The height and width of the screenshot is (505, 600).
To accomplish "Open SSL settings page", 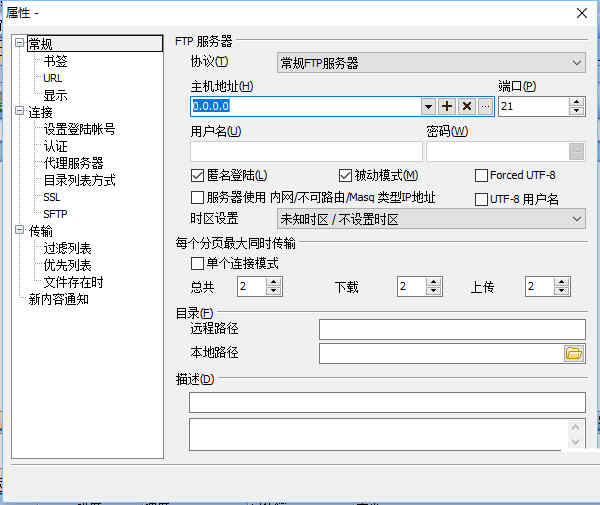I will [52, 197].
